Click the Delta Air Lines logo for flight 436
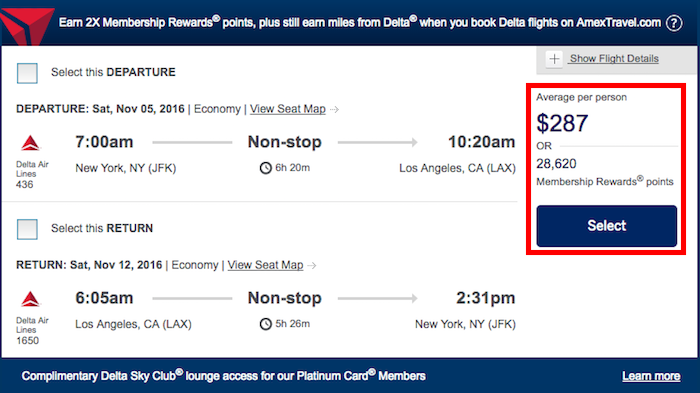 point(30,143)
